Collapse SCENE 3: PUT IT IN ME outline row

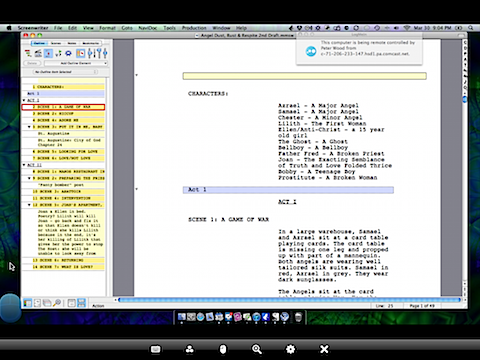pos(29,127)
